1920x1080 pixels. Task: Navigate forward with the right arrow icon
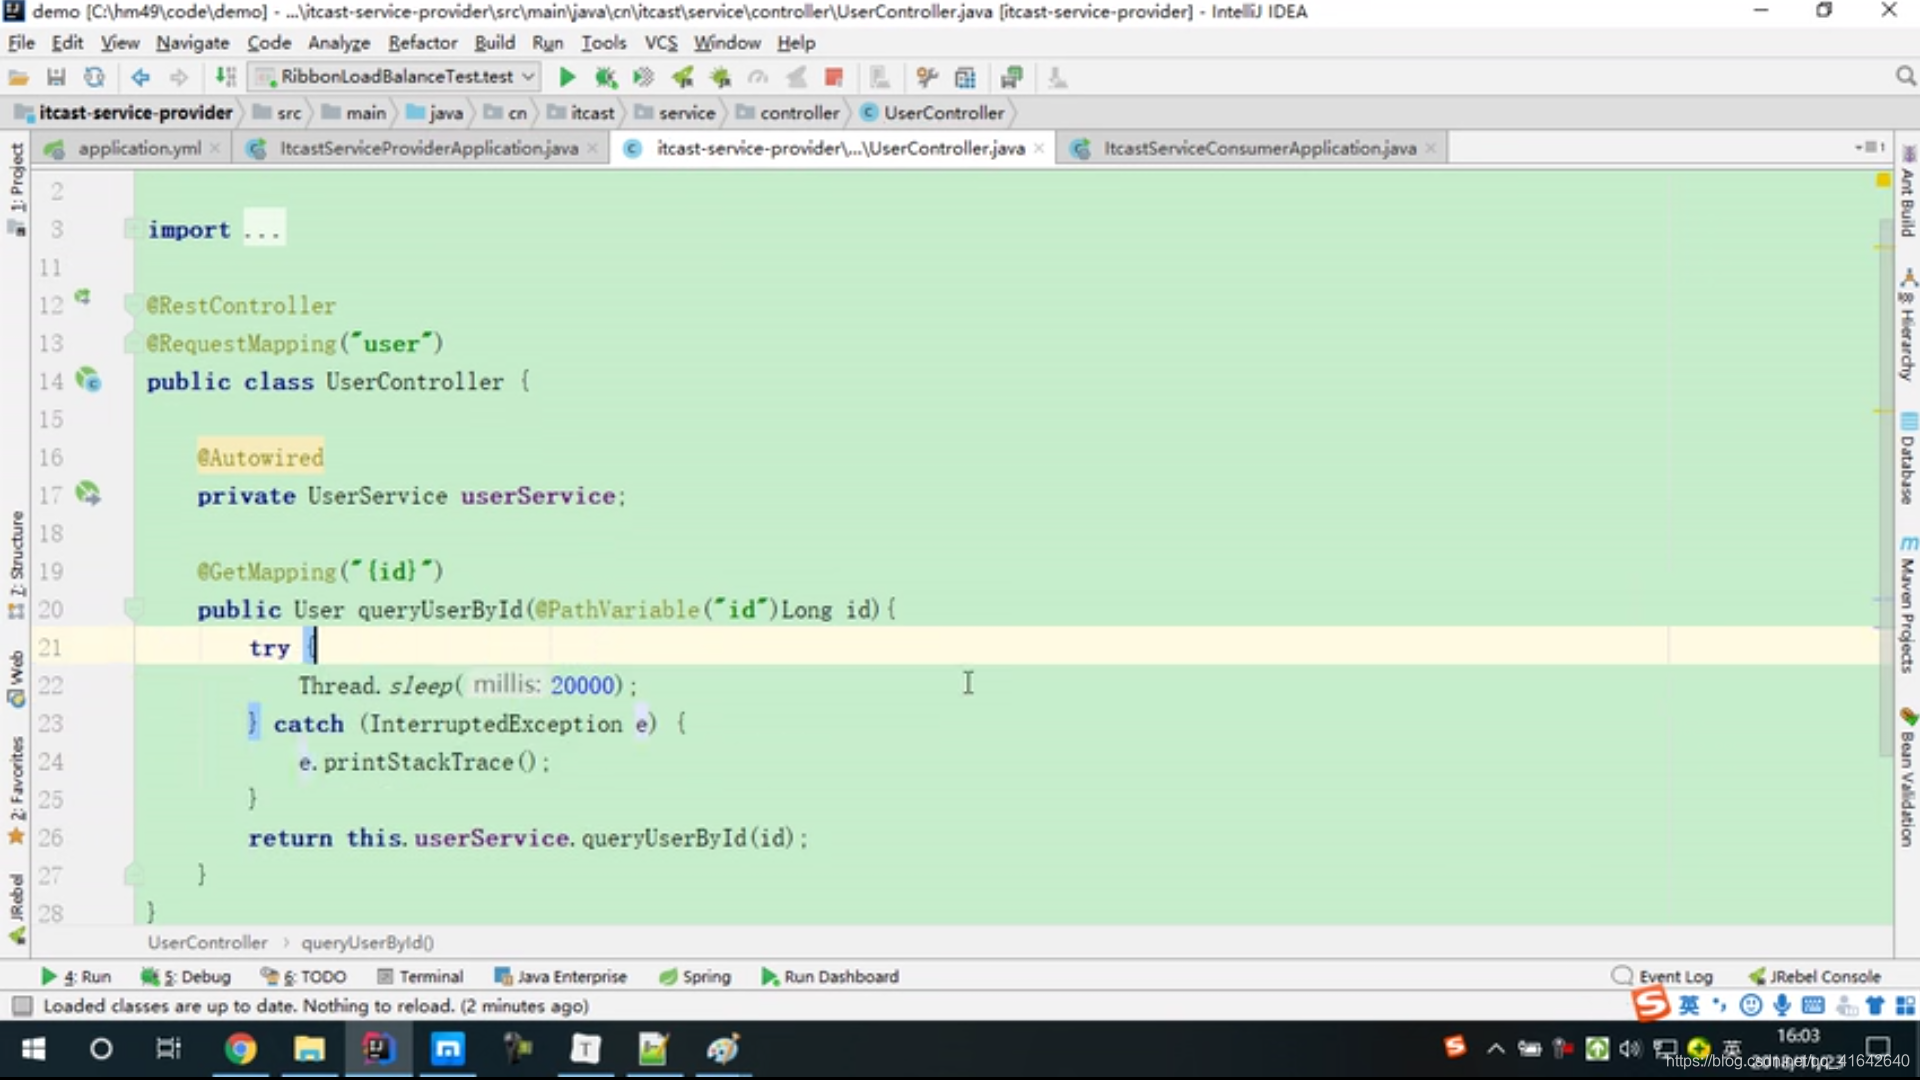178,77
